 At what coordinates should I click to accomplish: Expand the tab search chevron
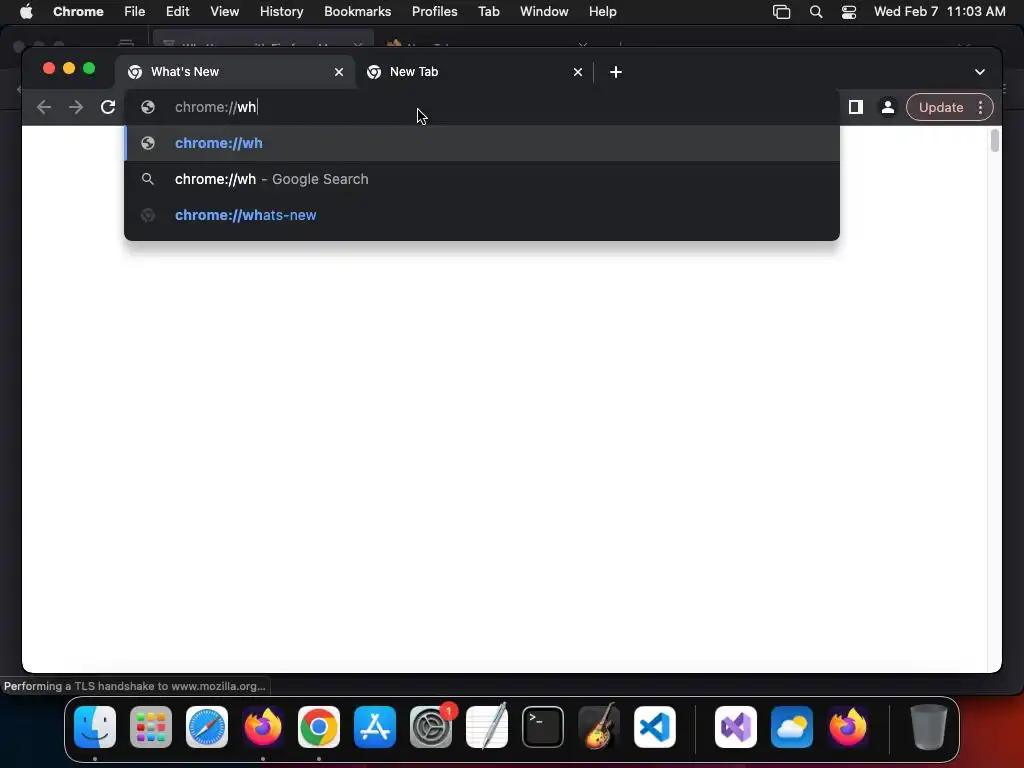(x=980, y=72)
